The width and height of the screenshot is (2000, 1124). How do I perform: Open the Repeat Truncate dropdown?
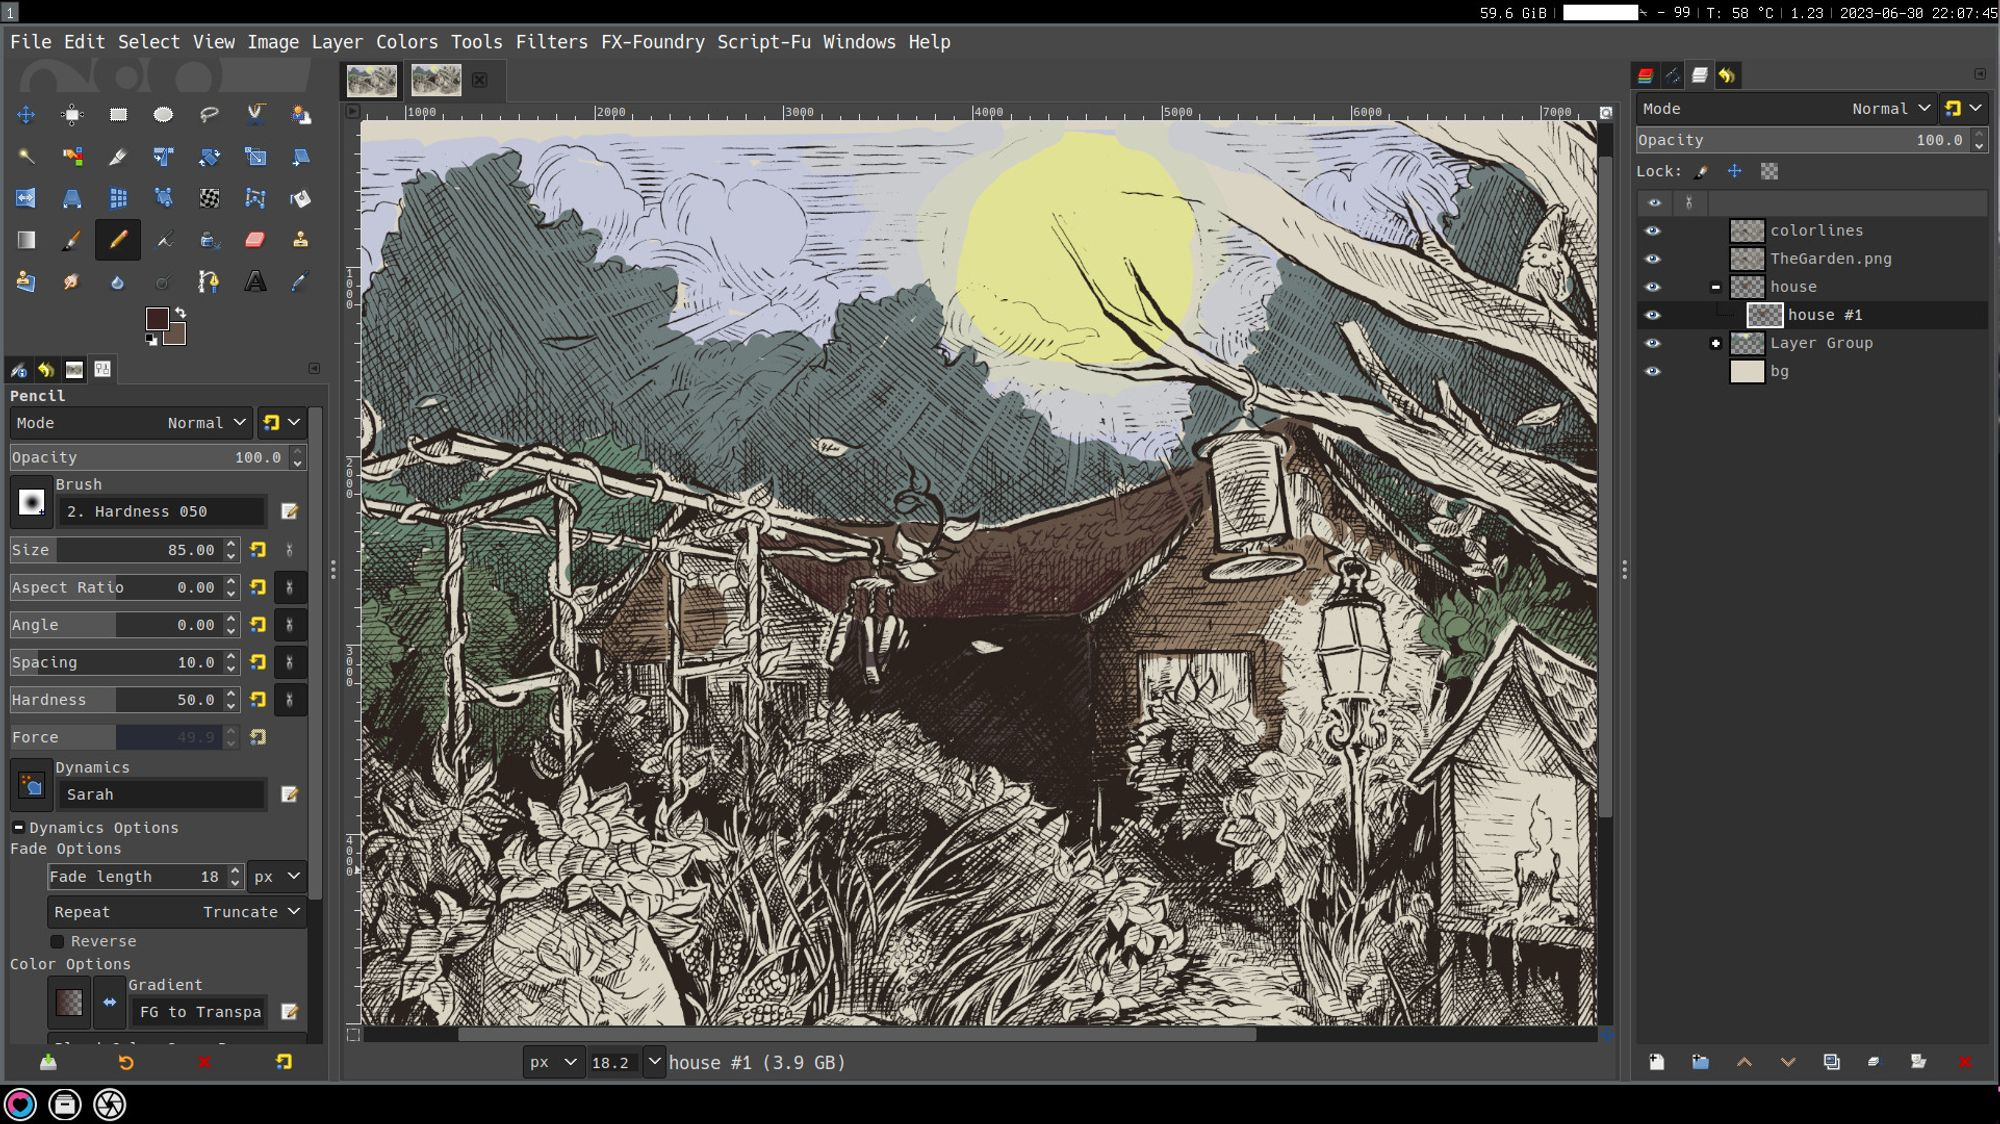tap(177, 912)
